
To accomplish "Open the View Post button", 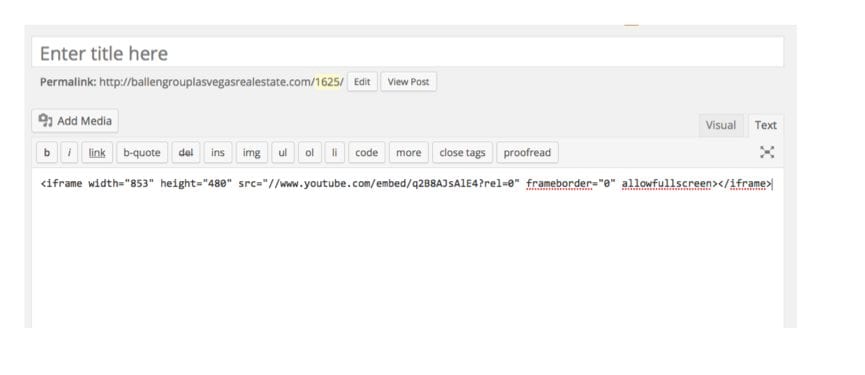I will coord(408,82).
